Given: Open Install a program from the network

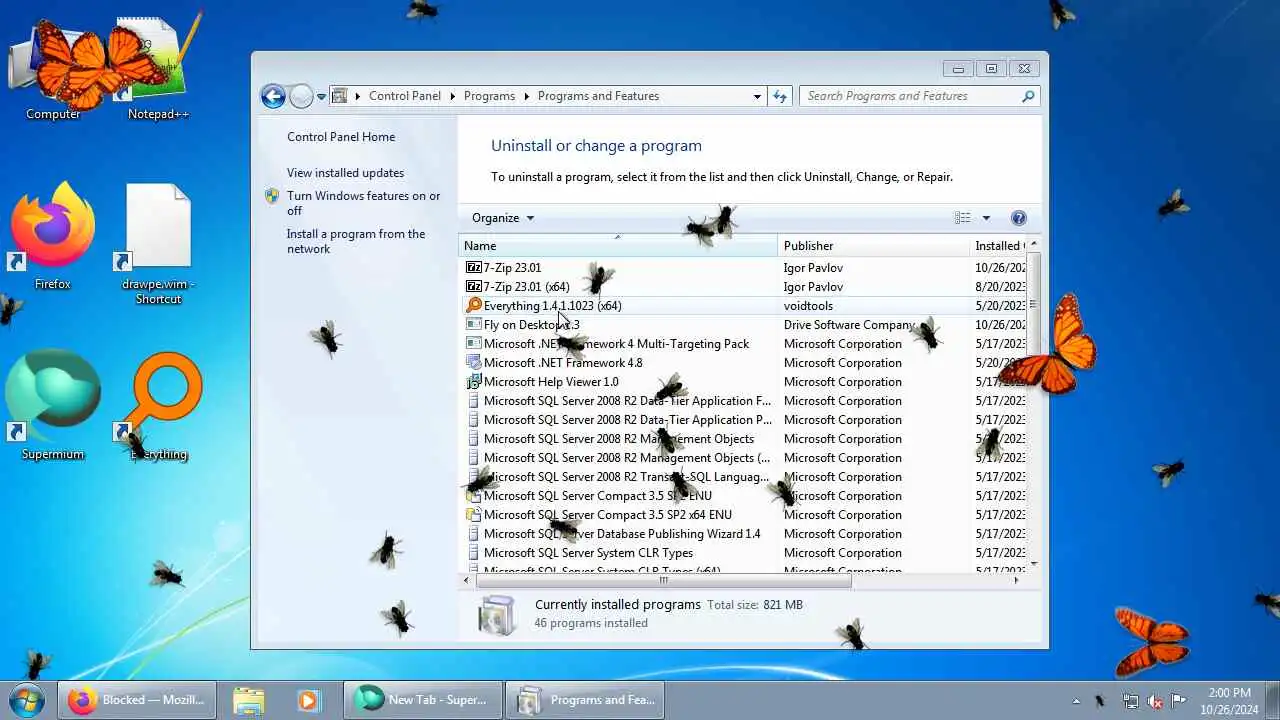Looking at the screenshot, I should pos(356,241).
